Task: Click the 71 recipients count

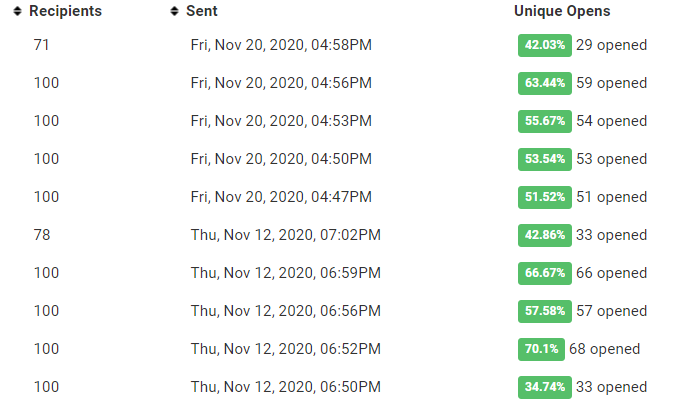Action: [41, 45]
